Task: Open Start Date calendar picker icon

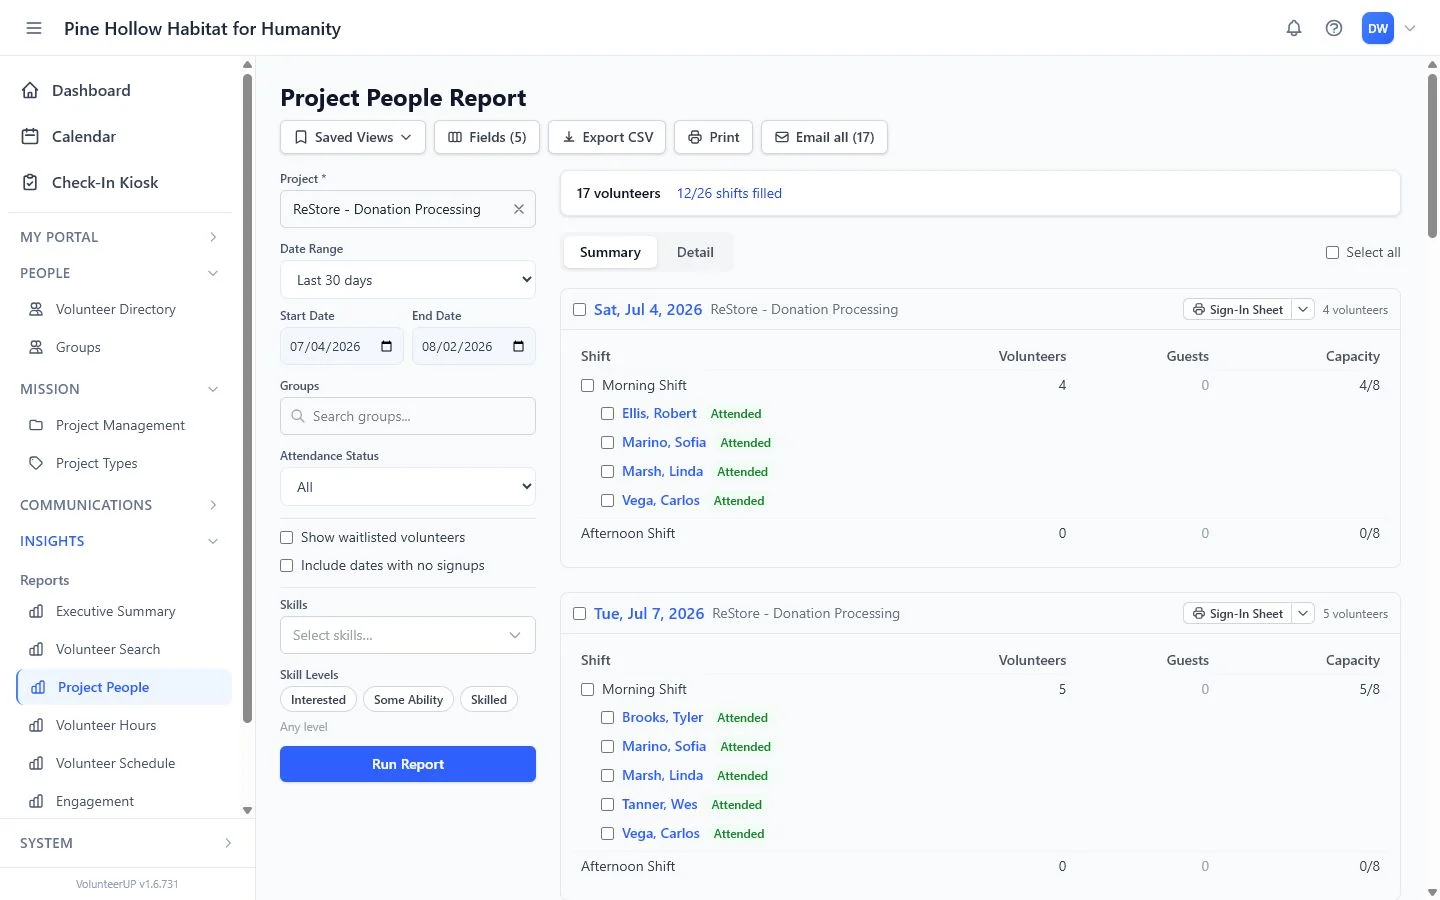Action: 387,346
